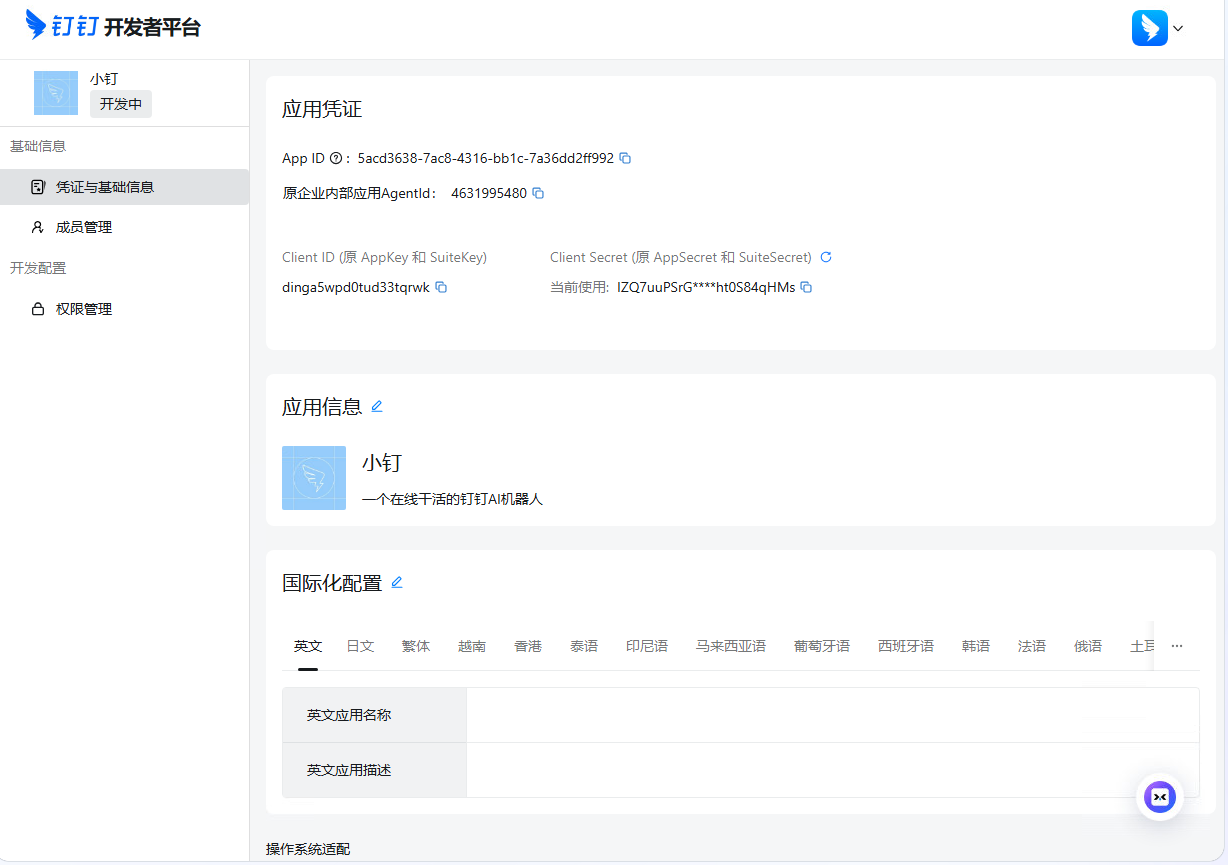
Task: Select the masked secret IZQ7uuPSrG****ht0S84qHMs
Action: coord(706,287)
